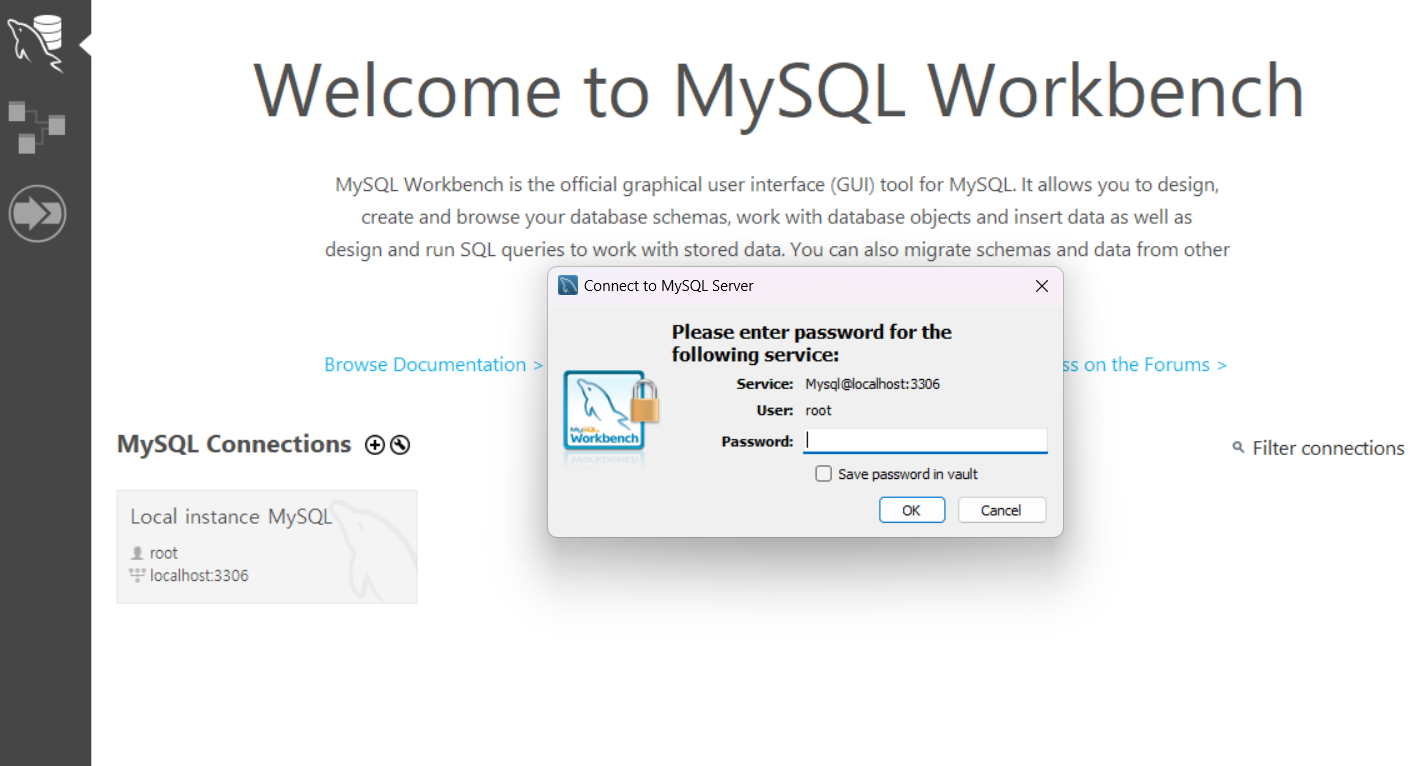Close the Connect to MySQL Server dialog
The width and height of the screenshot is (1415, 766).
tap(1041, 286)
